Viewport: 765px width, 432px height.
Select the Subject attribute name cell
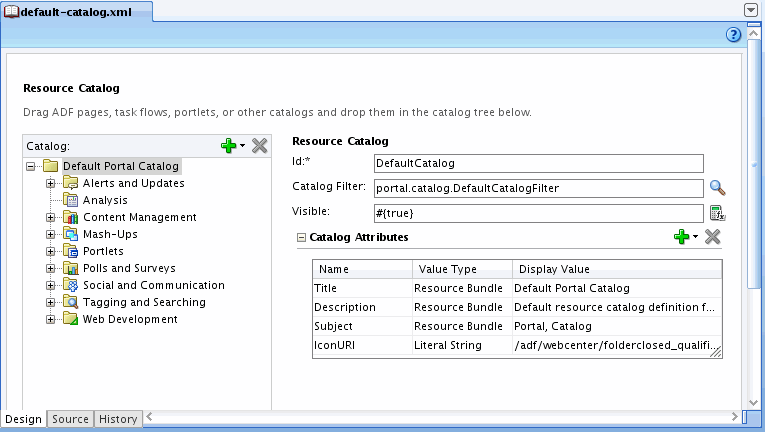click(x=362, y=326)
